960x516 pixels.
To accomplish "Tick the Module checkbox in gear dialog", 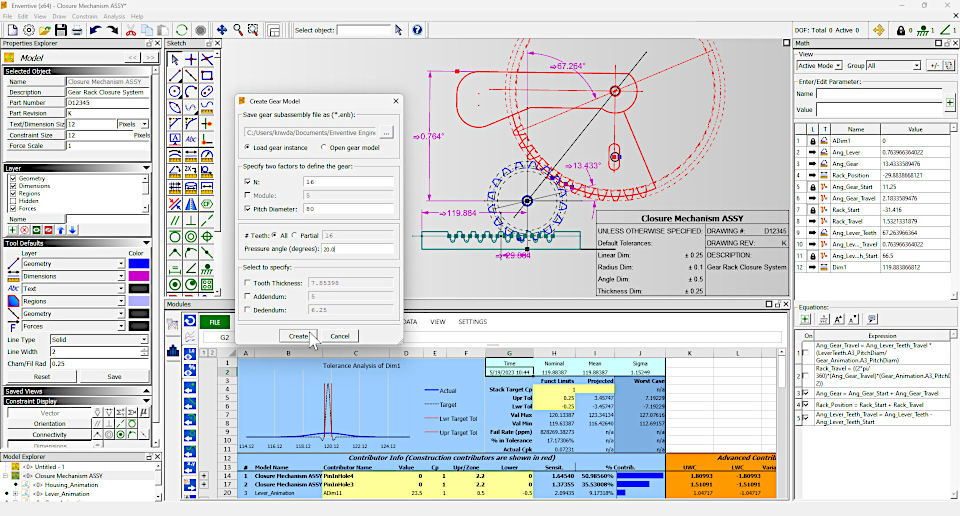I will click(x=247, y=195).
